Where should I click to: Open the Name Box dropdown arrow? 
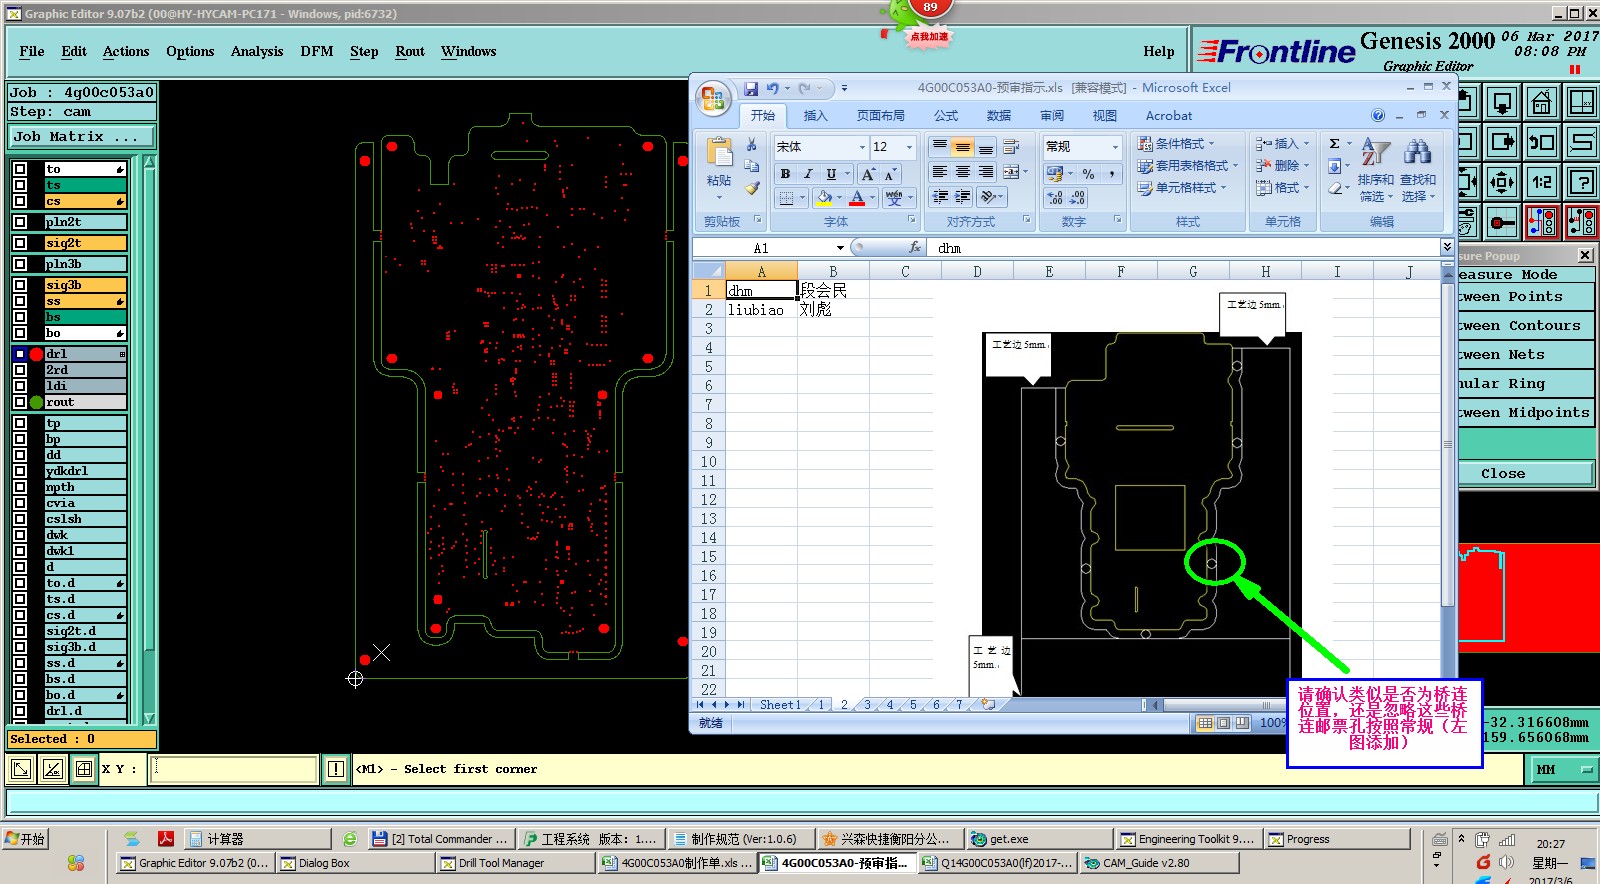[x=840, y=248]
